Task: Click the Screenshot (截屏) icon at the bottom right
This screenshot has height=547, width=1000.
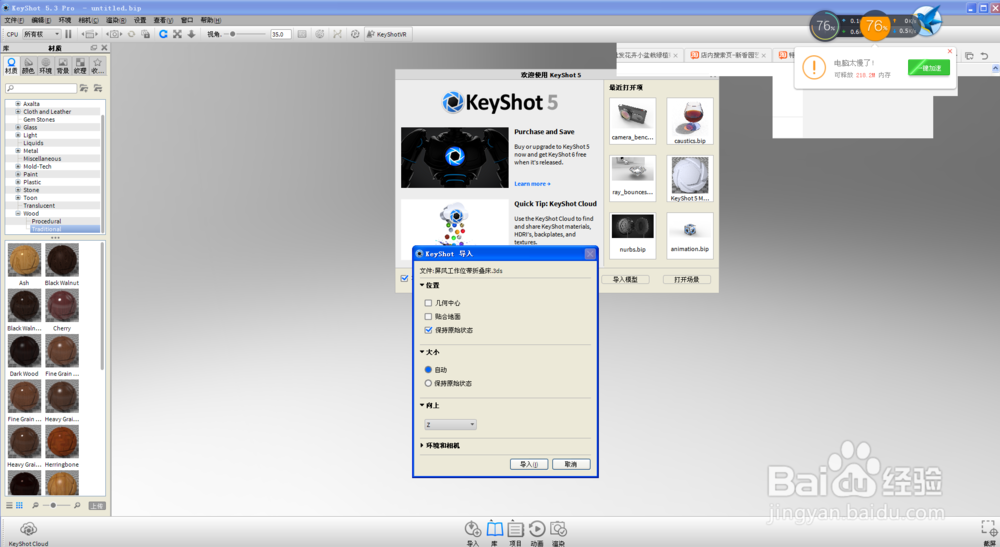Action: click(989, 528)
